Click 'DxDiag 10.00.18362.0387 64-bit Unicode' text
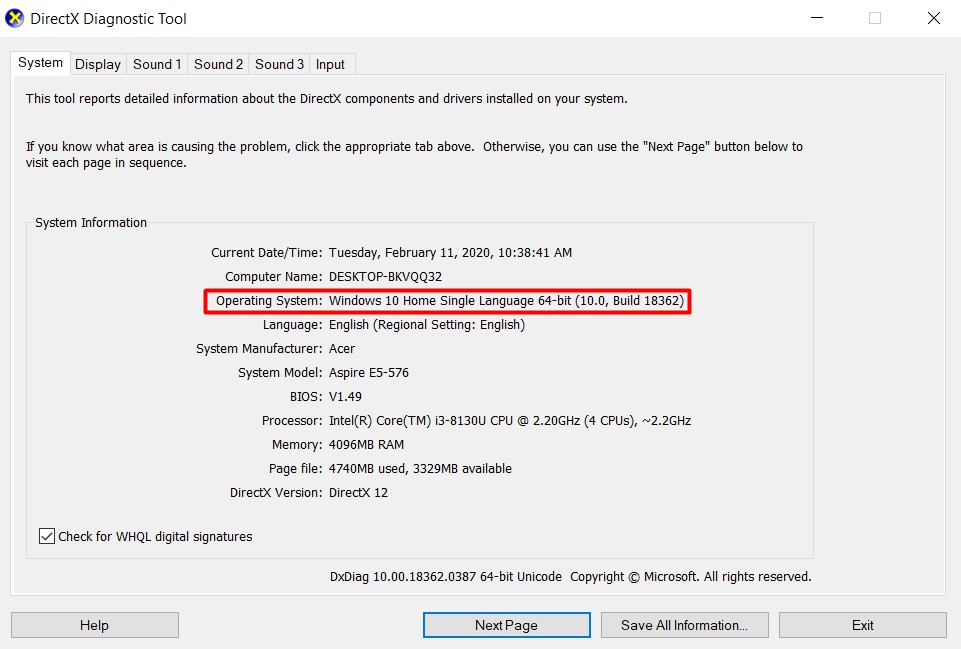 pyautogui.click(x=446, y=577)
